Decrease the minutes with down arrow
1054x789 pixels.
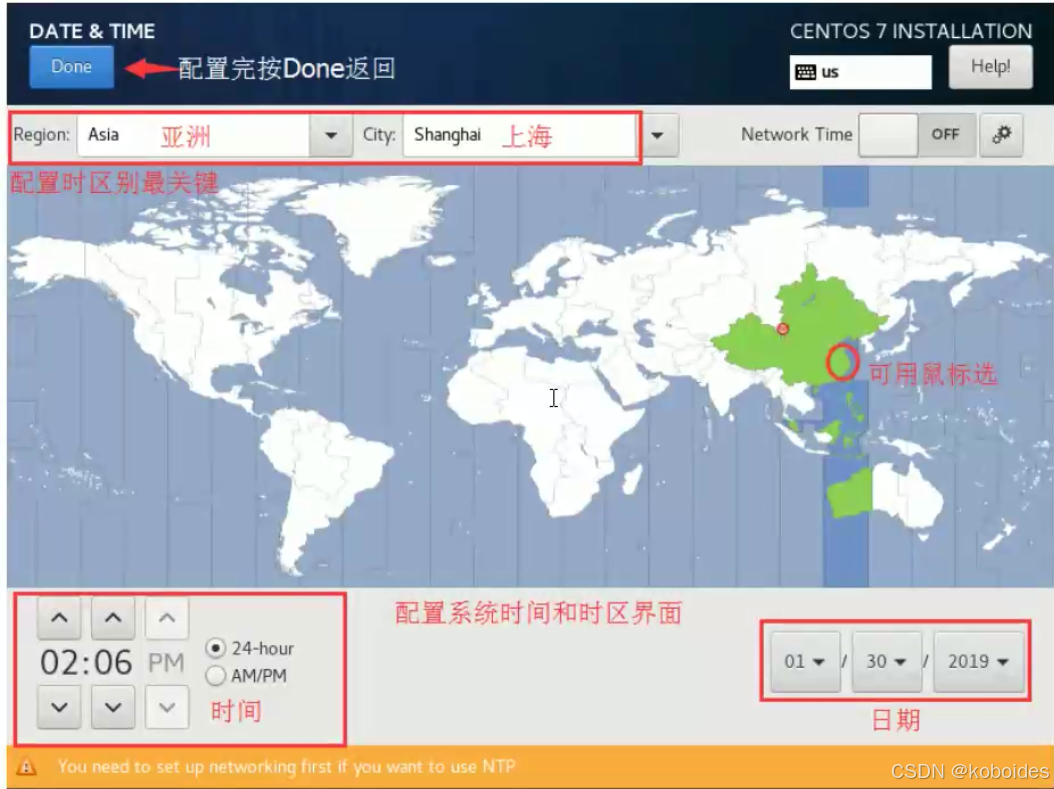coord(113,707)
